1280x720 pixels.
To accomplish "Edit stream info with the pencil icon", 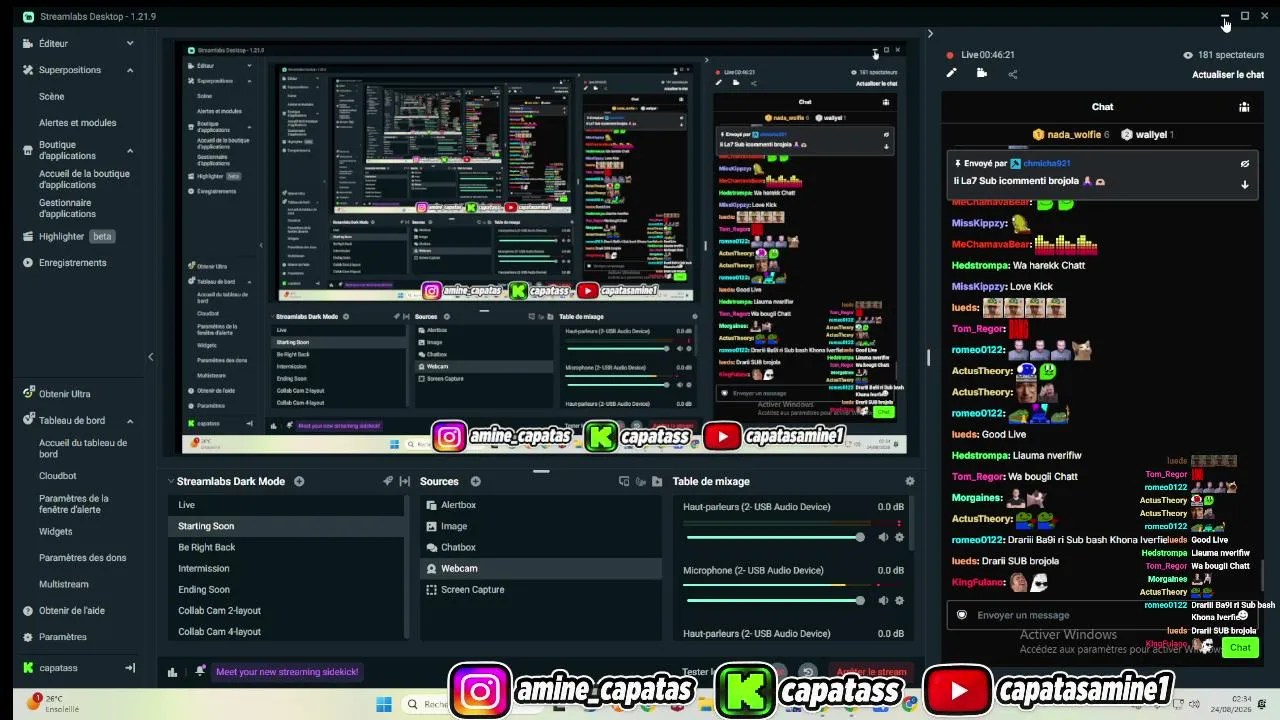I will point(952,73).
